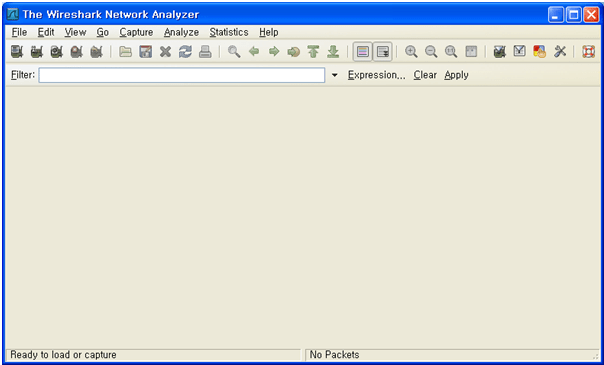
Task: Maximize the Wireshark window
Action: [574, 15]
